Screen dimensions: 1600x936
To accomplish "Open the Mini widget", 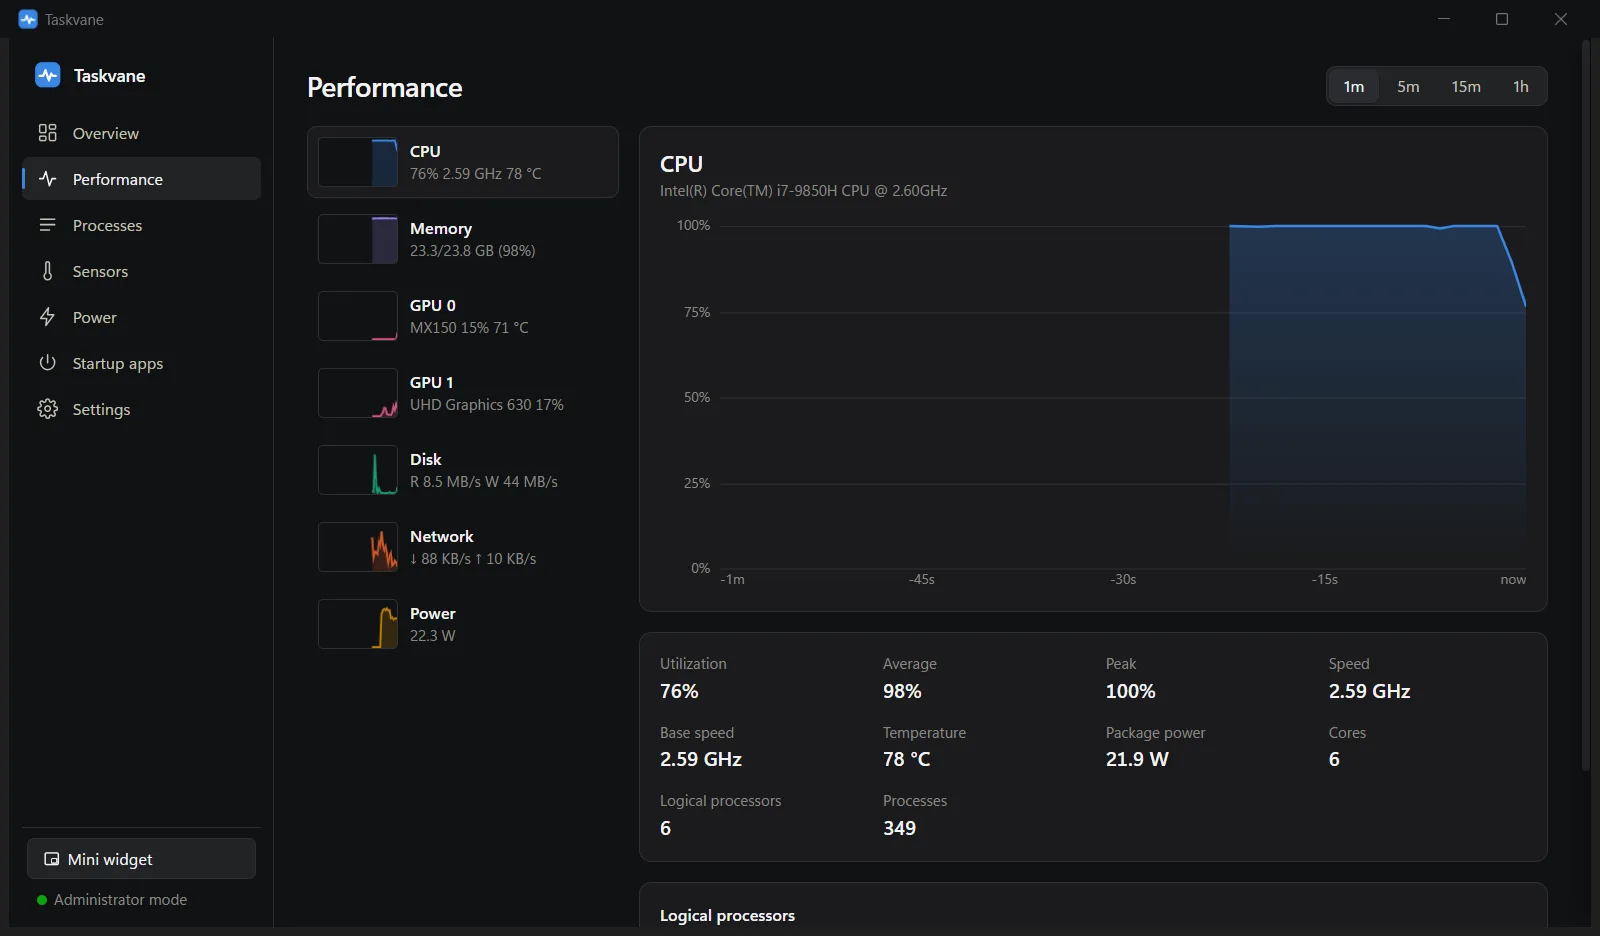I will coord(141,859).
